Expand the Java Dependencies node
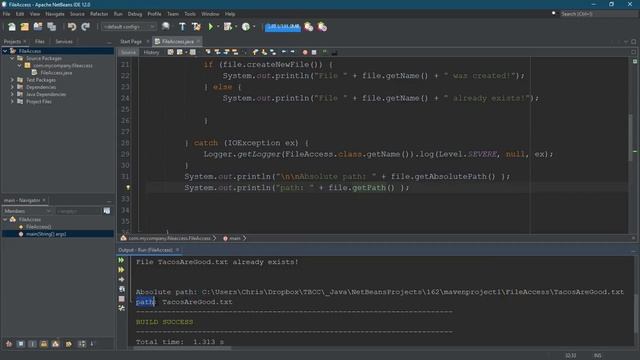 point(12,94)
